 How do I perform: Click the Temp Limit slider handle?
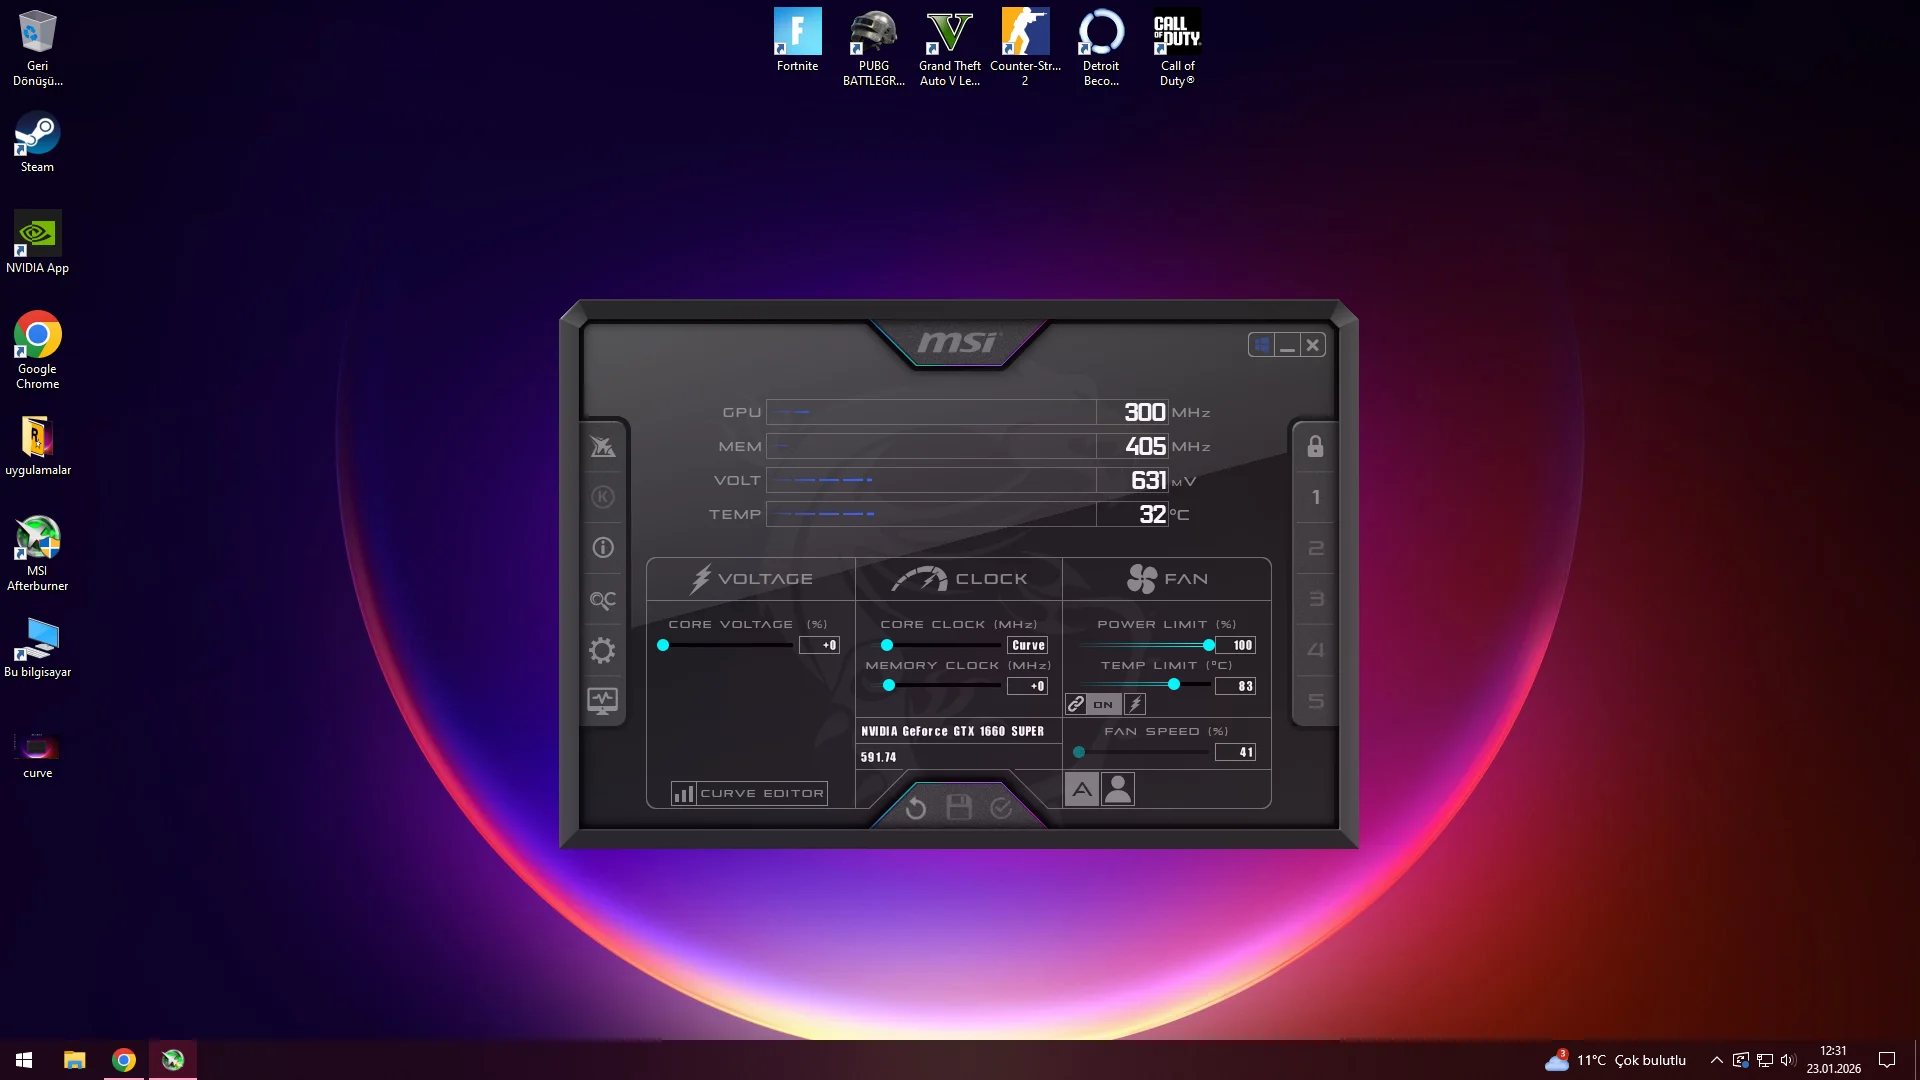point(1174,685)
